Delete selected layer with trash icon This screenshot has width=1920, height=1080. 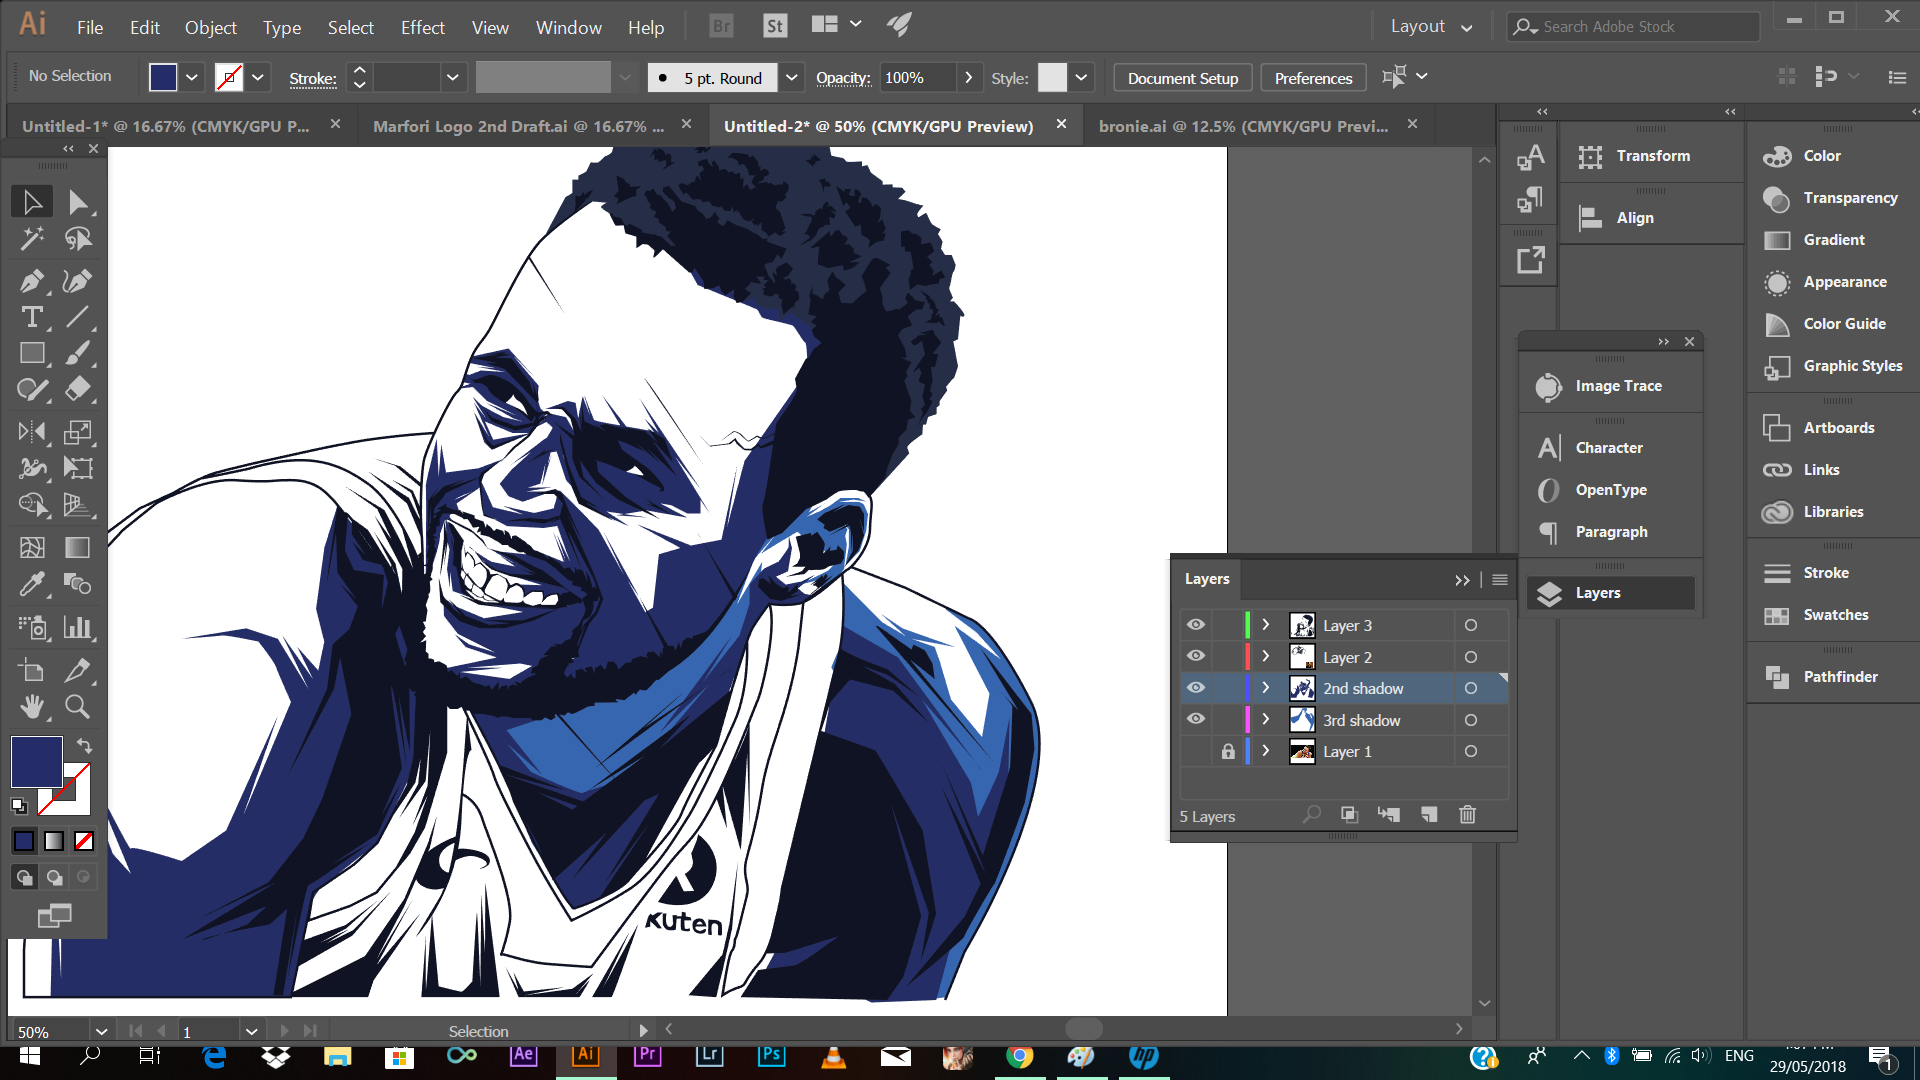click(1467, 815)
